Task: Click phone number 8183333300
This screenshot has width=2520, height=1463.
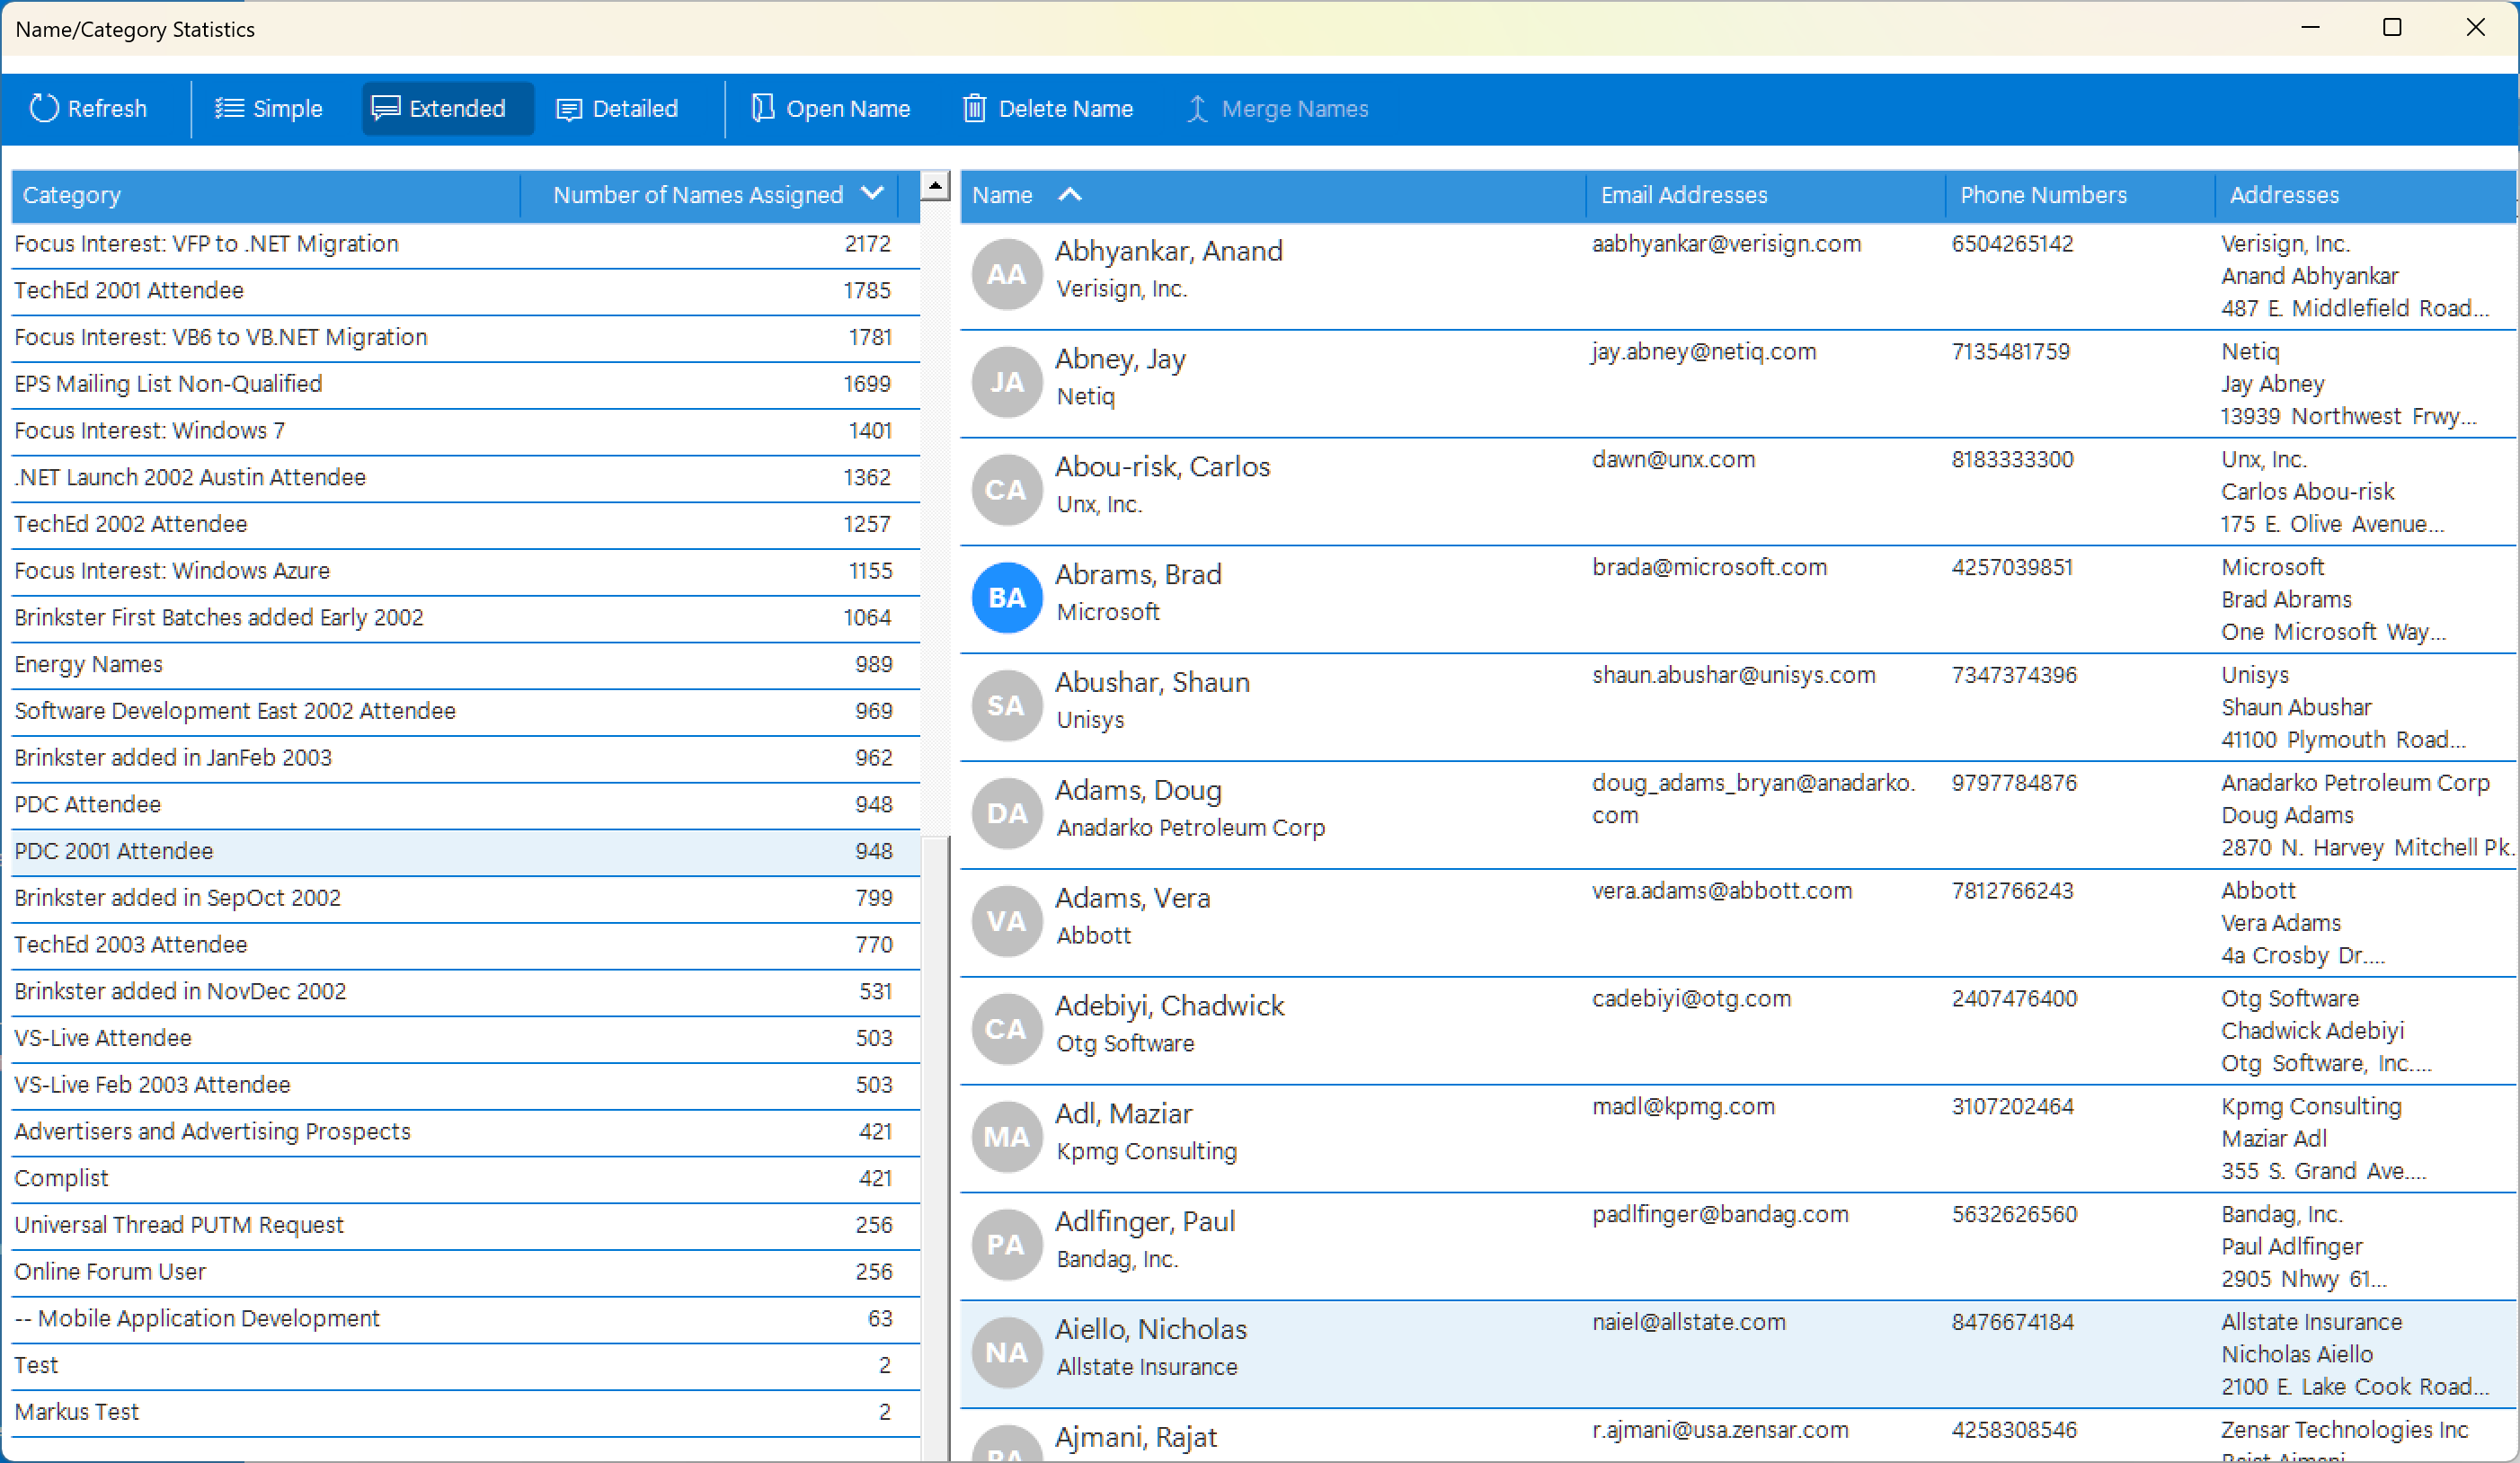Action: 2012,460
